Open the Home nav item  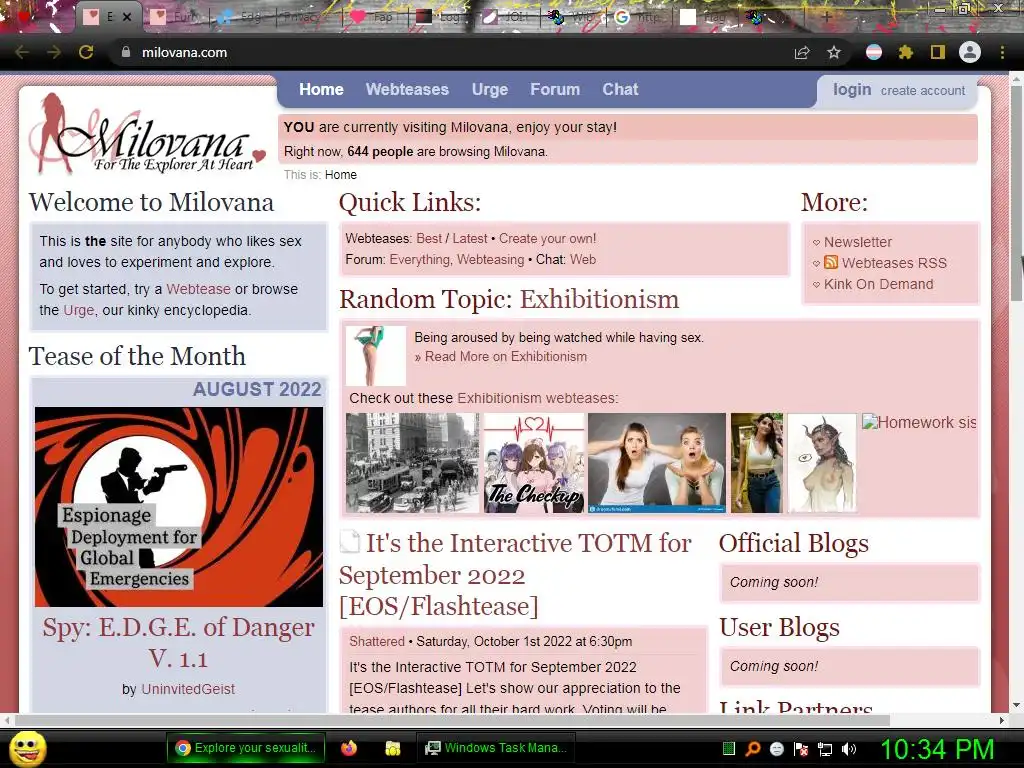(321, 89)
